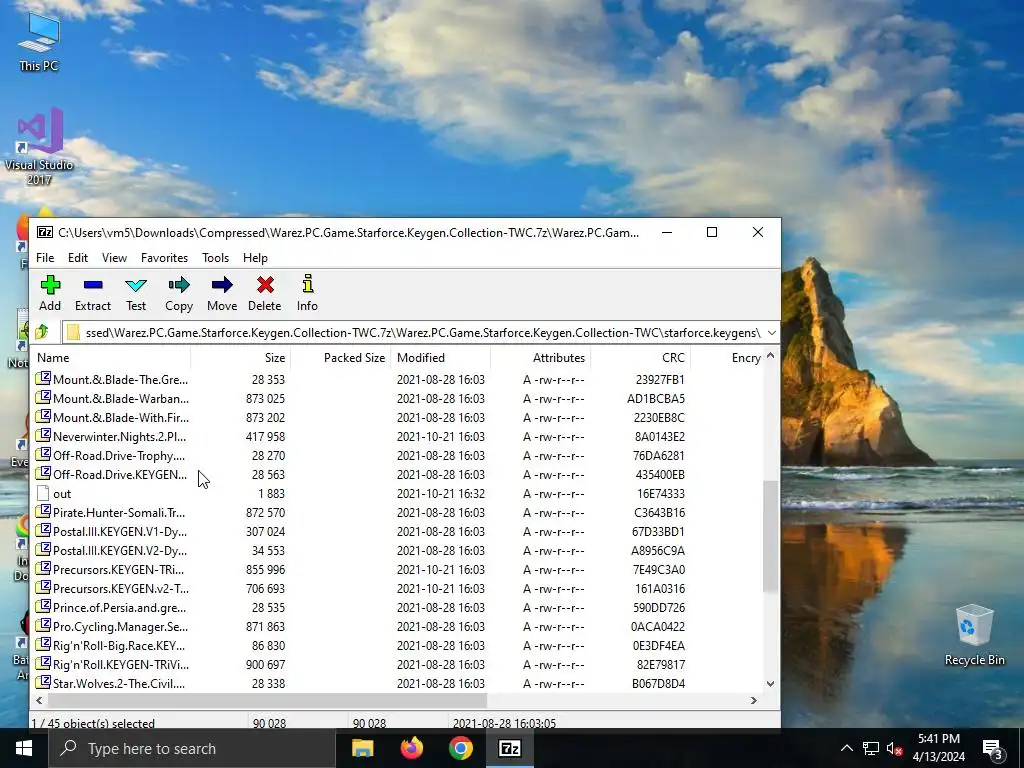Open the File menu

click(x=45, y=258)
